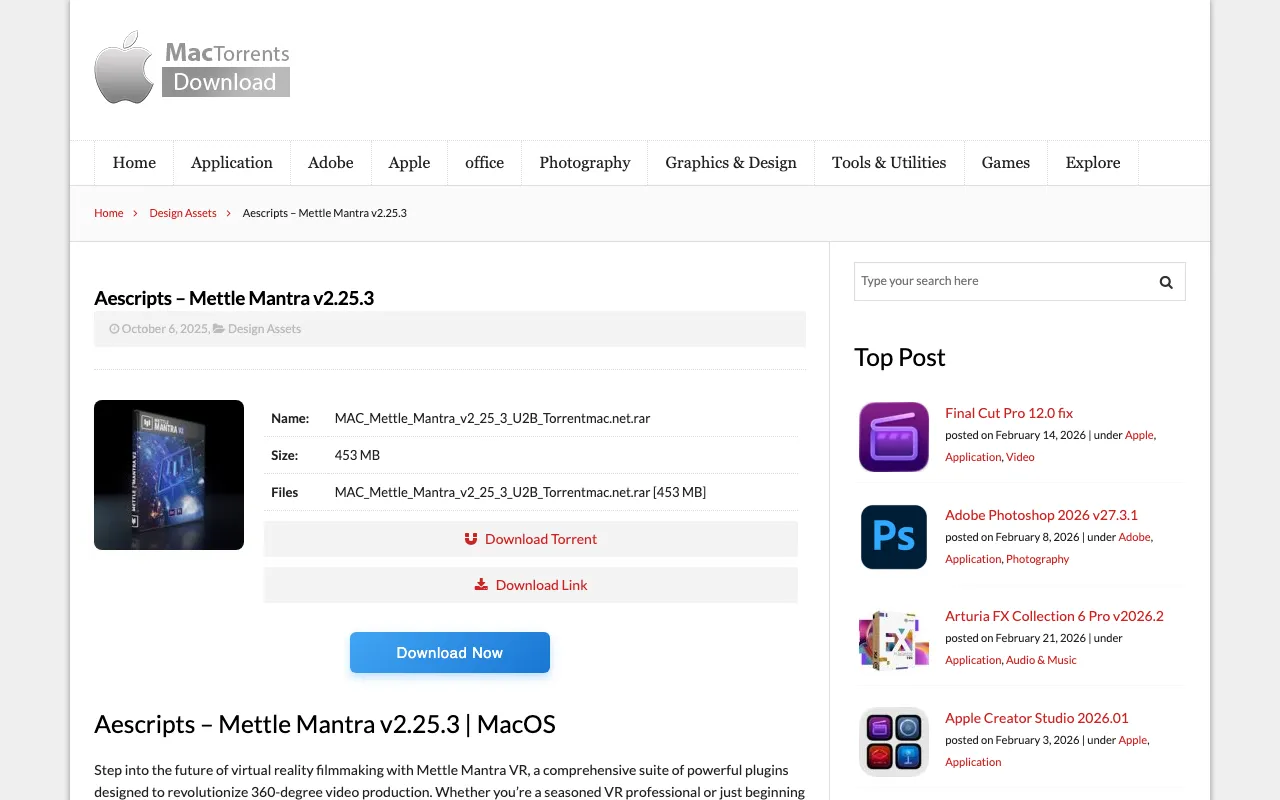Image resolution: width=1280 pixels, height=800 pixels.
Task: Open the Final Cut Pro post icon
Action: click(893, 436)
